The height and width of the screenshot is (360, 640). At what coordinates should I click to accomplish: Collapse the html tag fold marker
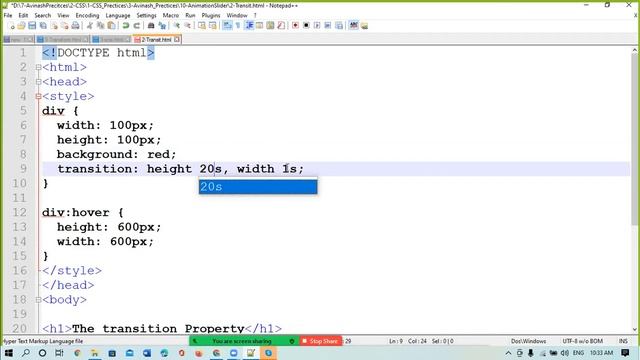[x=38, y=67]
